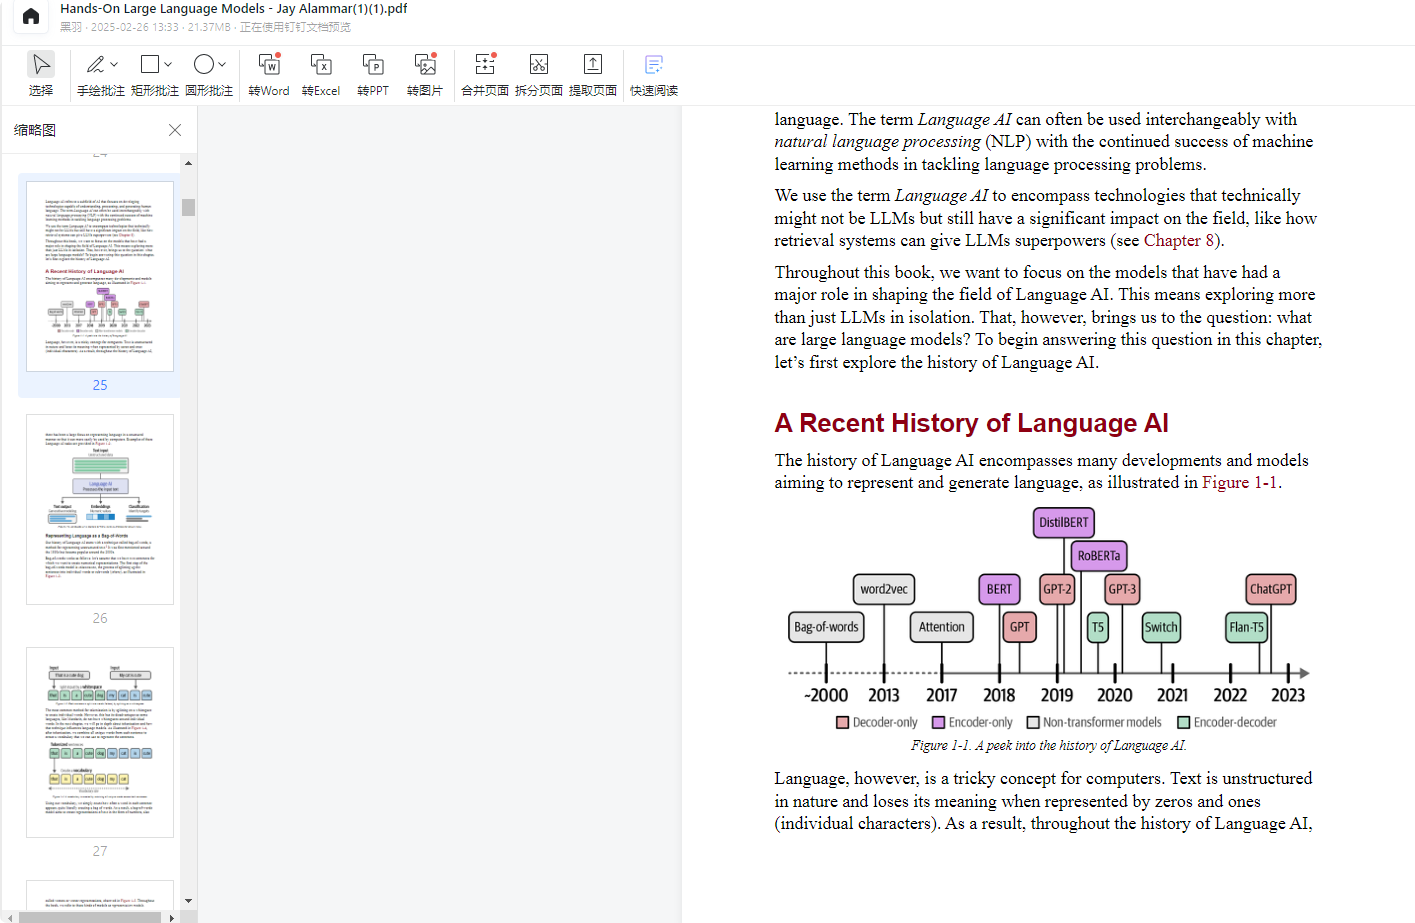Click the Attention box in the figure

pos(942,627)
